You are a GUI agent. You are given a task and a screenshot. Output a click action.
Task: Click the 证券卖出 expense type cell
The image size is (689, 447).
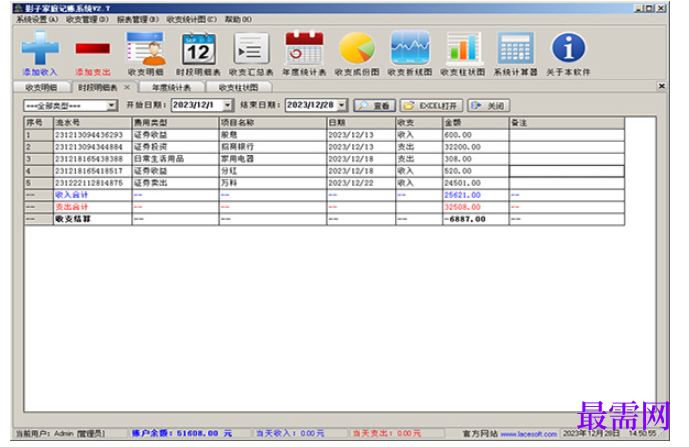175,183
